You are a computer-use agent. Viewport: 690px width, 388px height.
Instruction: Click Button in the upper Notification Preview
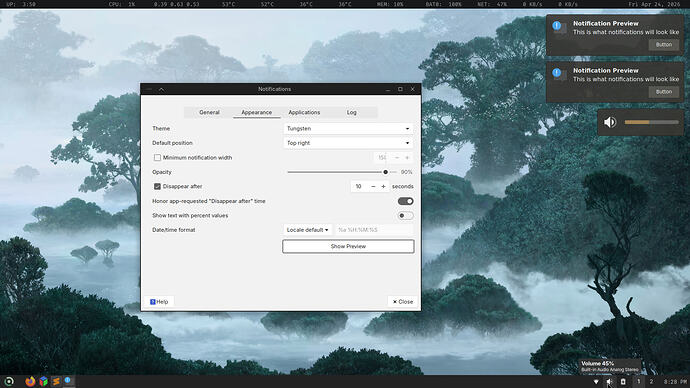point(664,45)
